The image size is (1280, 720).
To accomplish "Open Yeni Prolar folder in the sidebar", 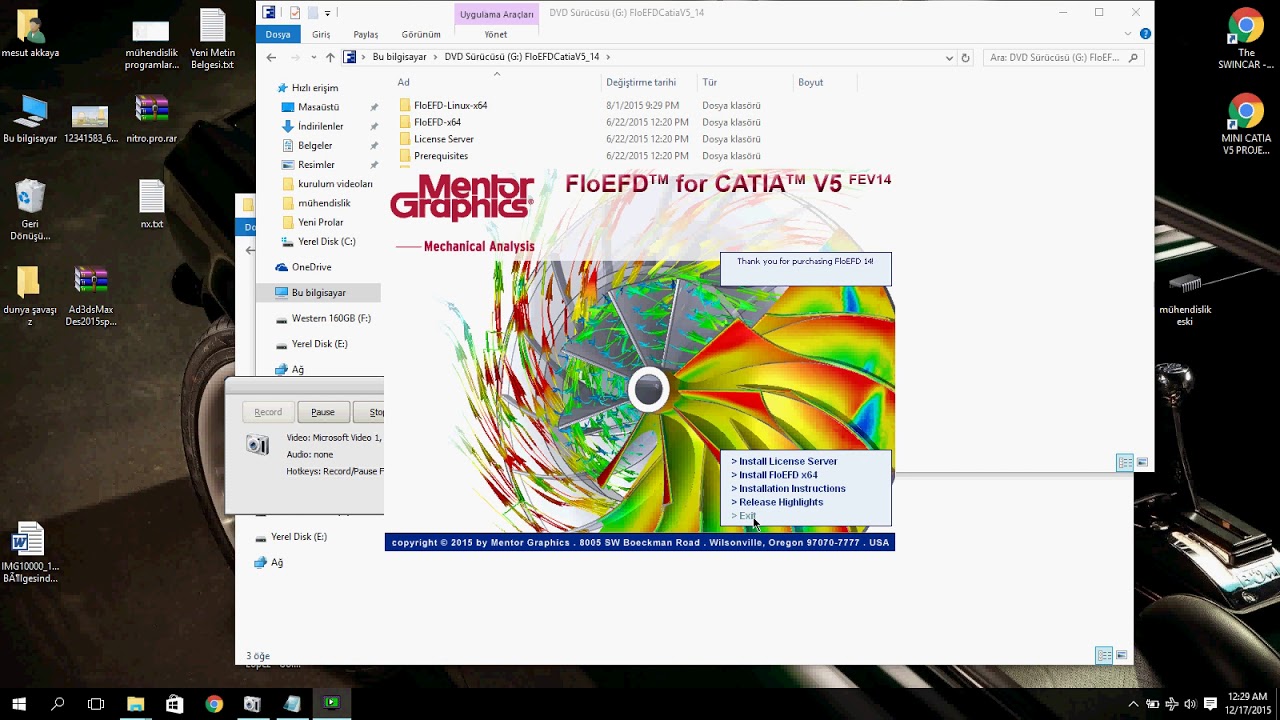I will pyautogui.click(x=320, y=222).
